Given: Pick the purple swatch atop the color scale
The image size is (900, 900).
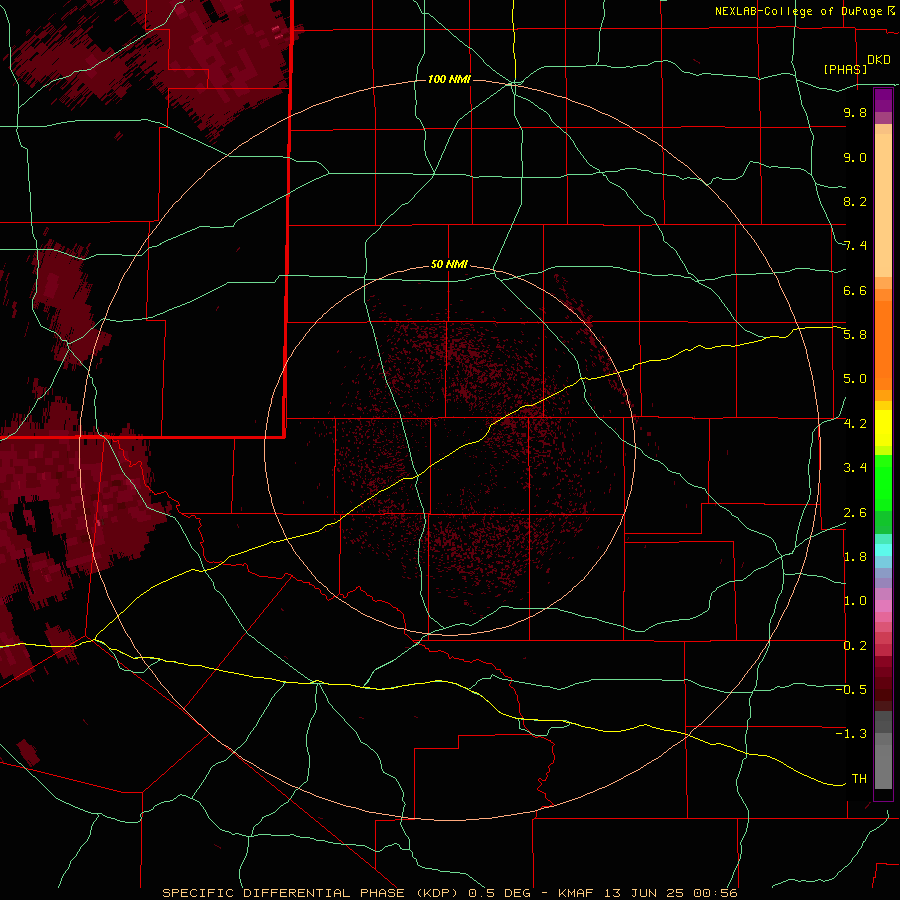Looking at the screenshot, I should point(883,100).
